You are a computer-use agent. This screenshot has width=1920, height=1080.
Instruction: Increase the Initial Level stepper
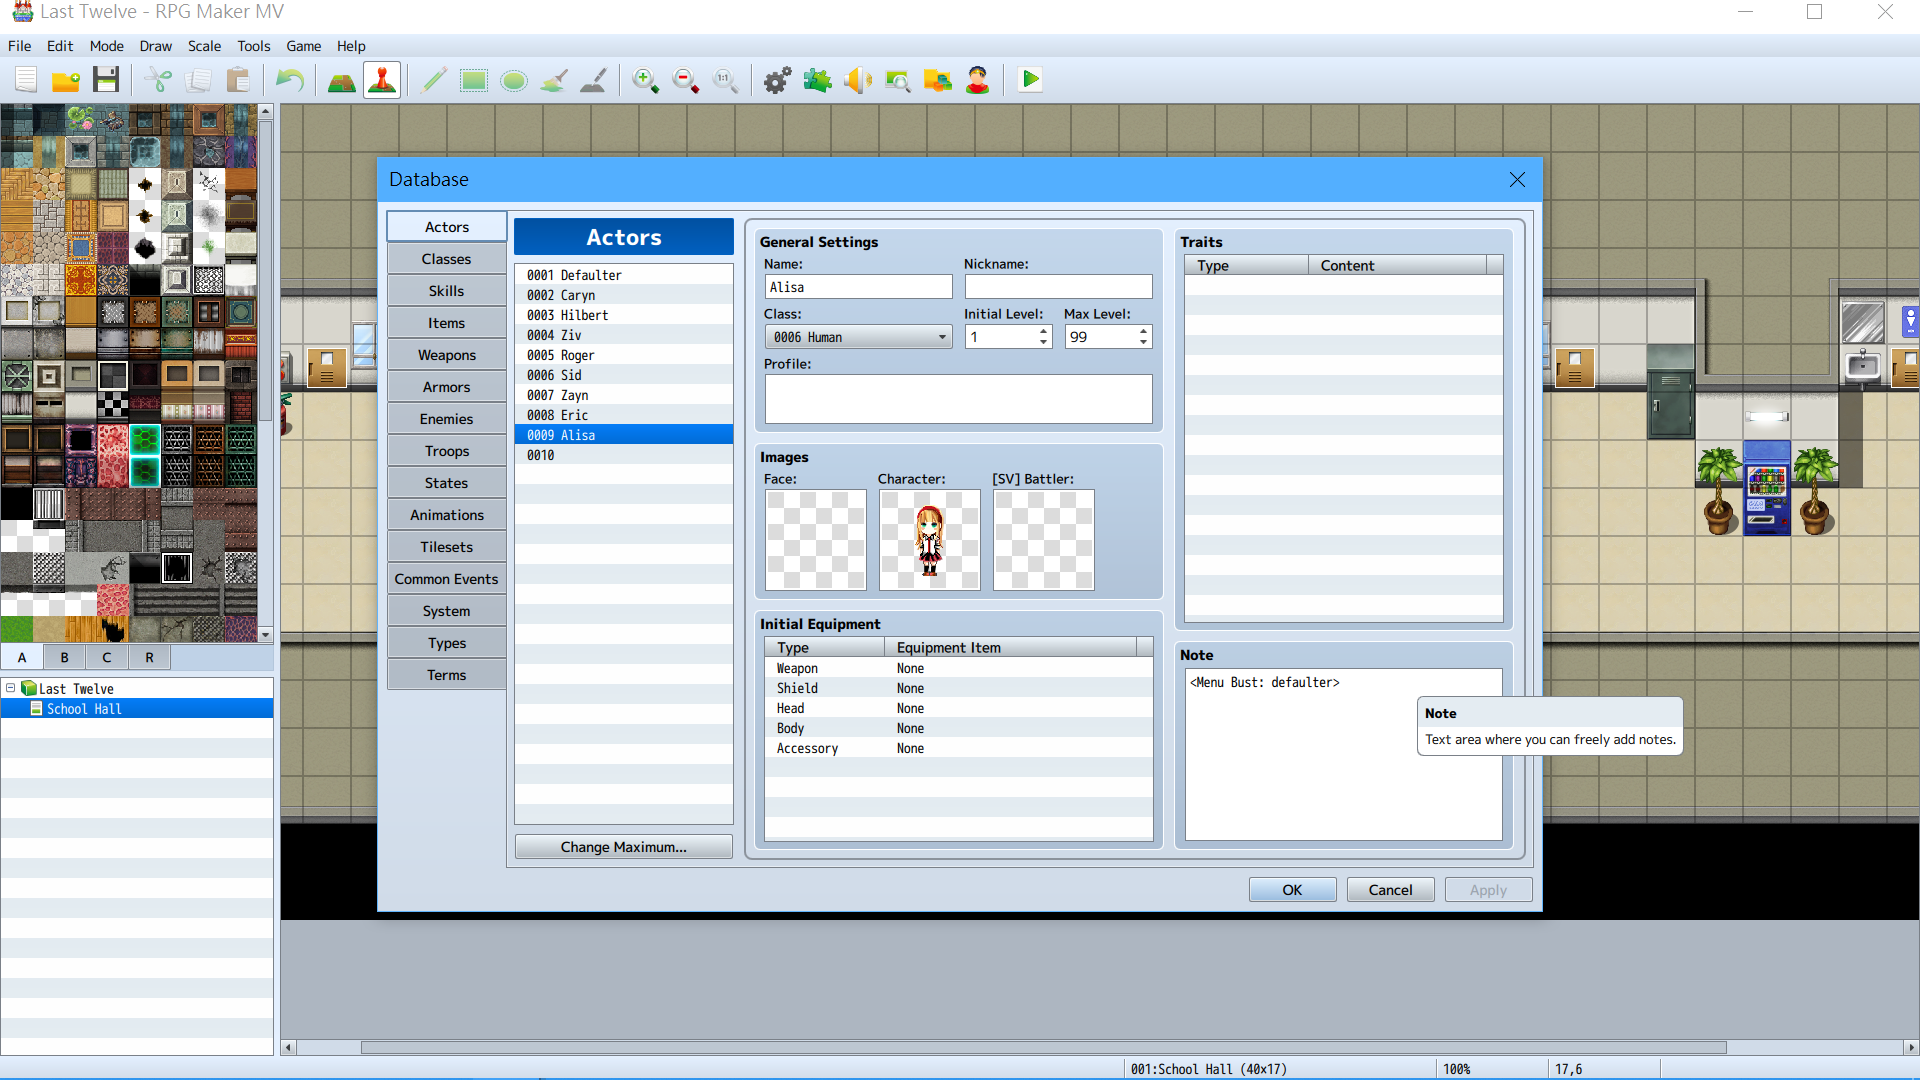[x=1043, y=332]
